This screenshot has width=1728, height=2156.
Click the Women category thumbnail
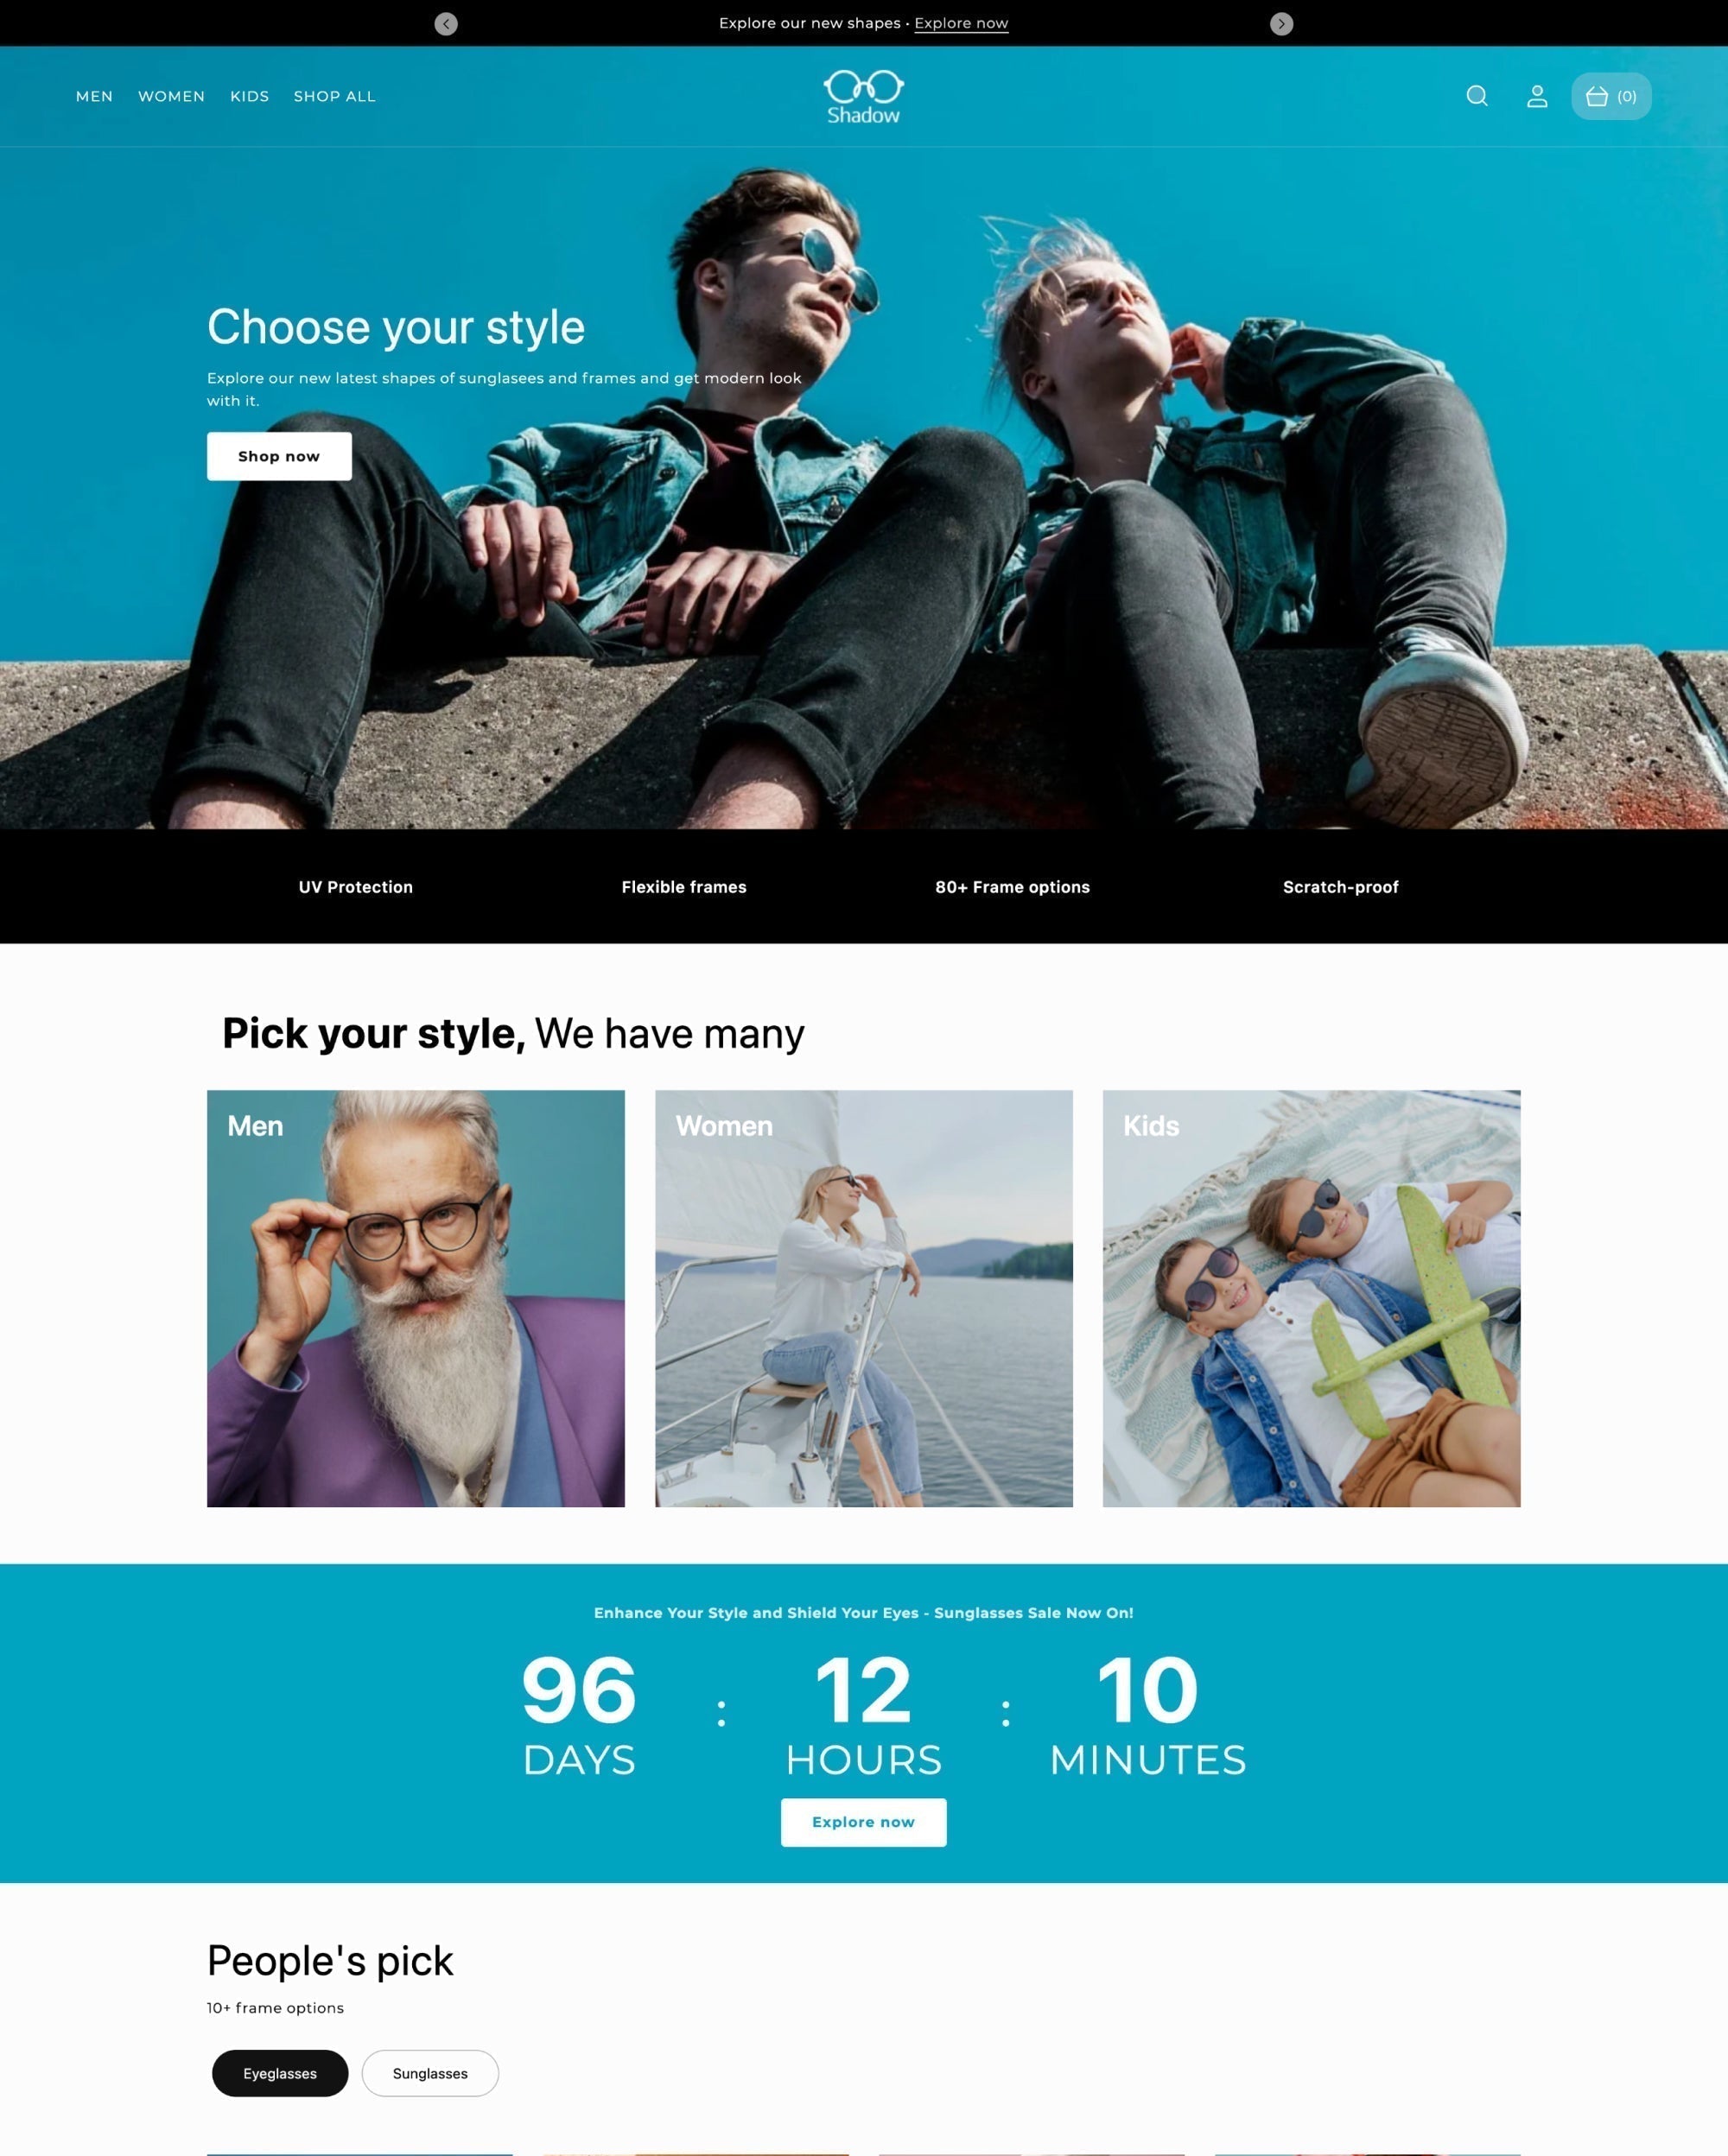862,1297
